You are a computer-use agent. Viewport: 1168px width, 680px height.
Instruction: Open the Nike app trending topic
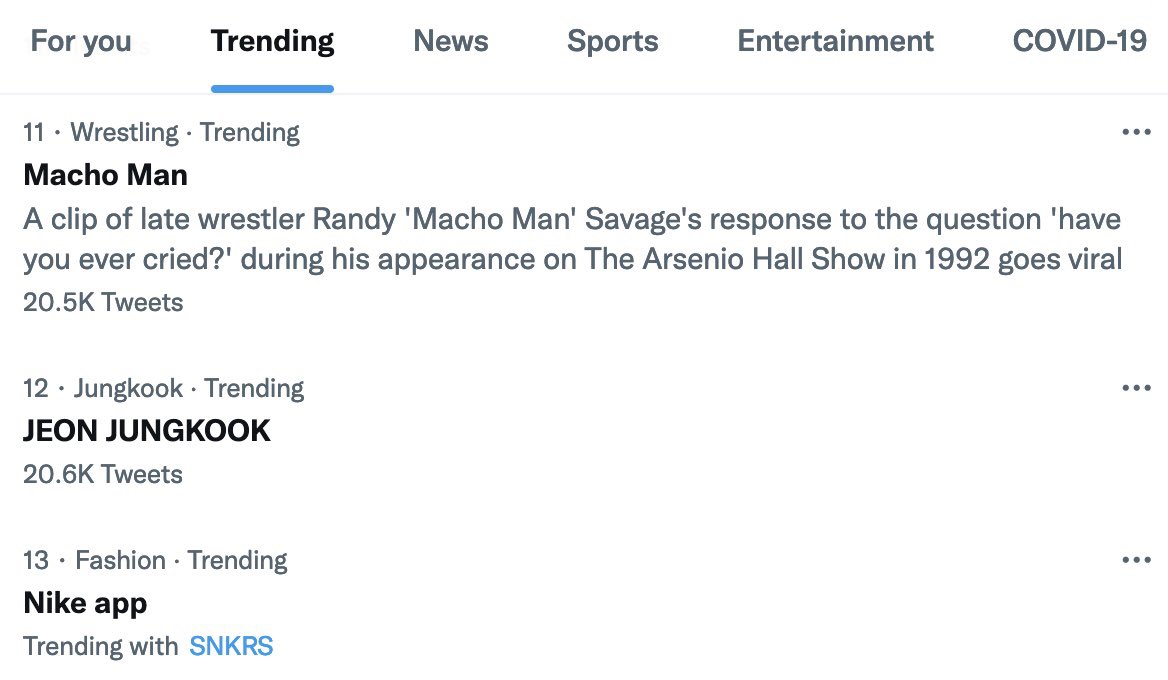(x=85, y=603)
